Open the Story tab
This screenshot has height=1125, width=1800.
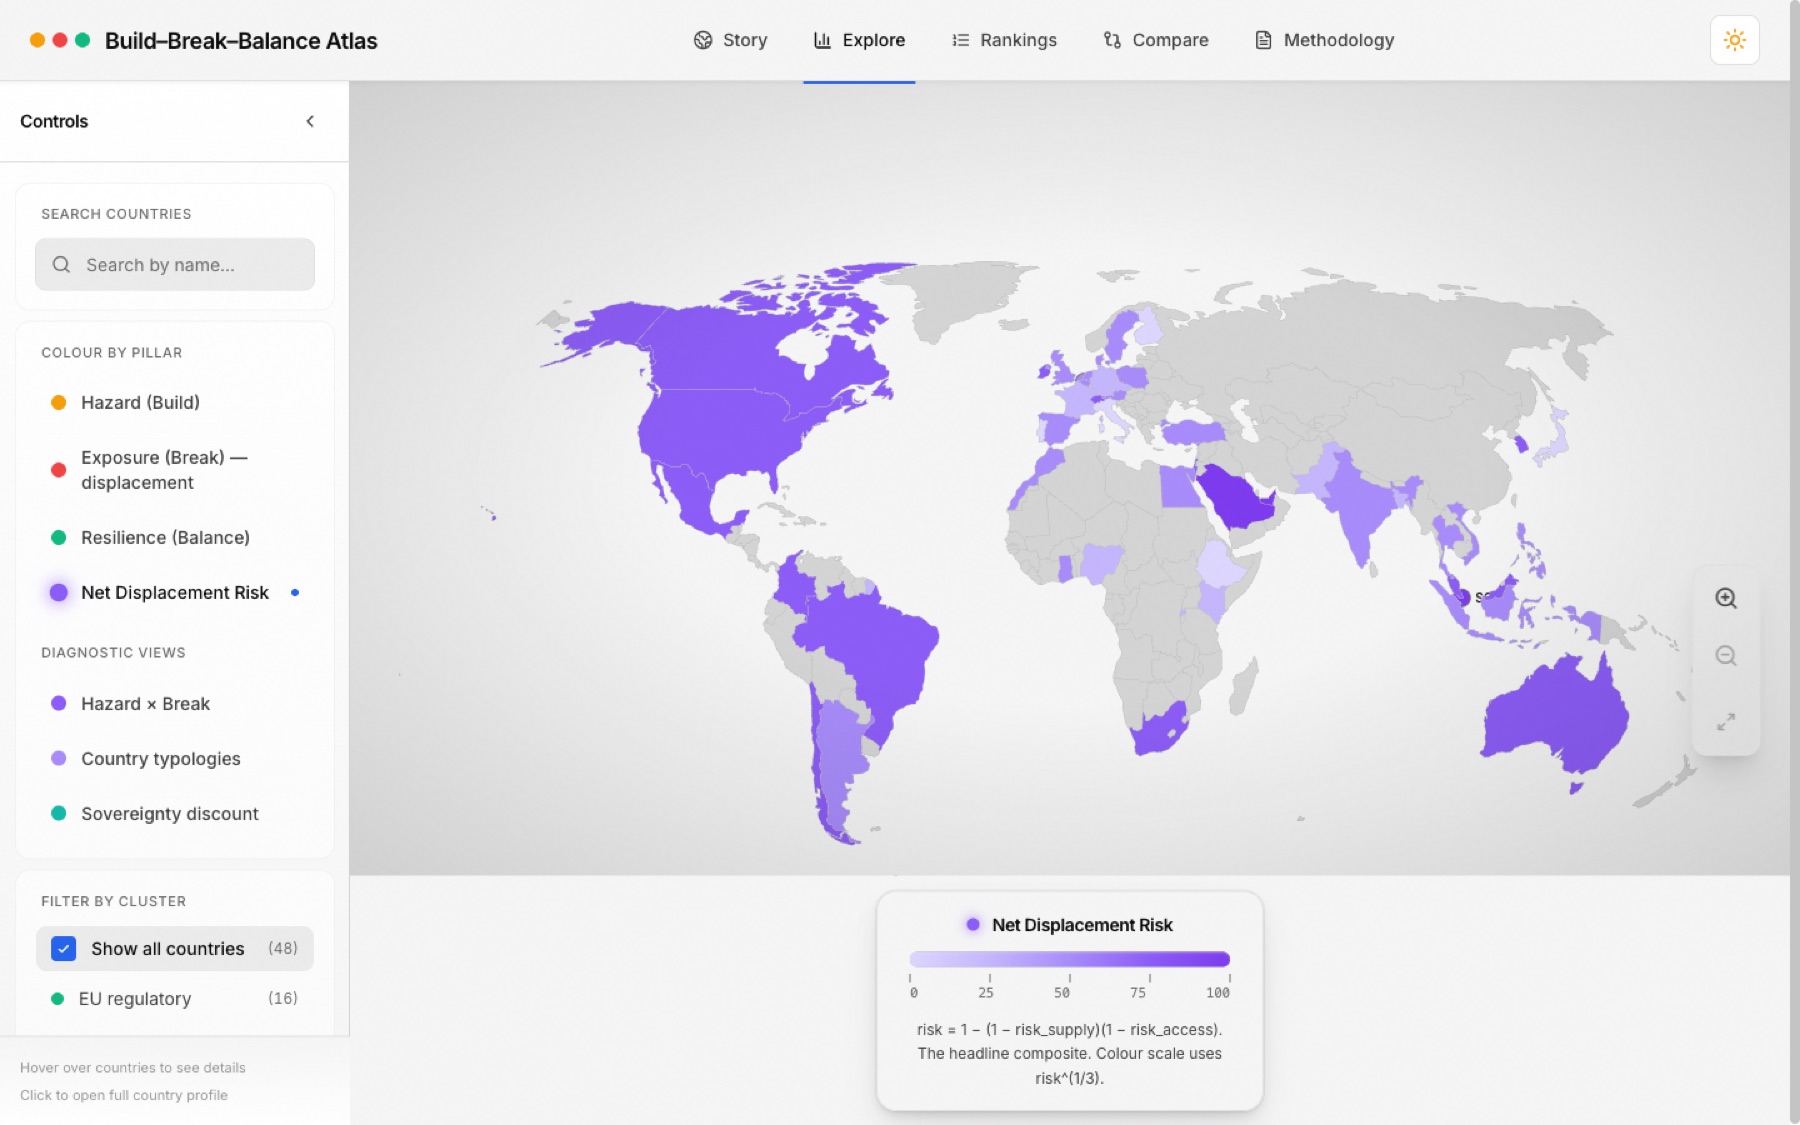tap(730, 40)
